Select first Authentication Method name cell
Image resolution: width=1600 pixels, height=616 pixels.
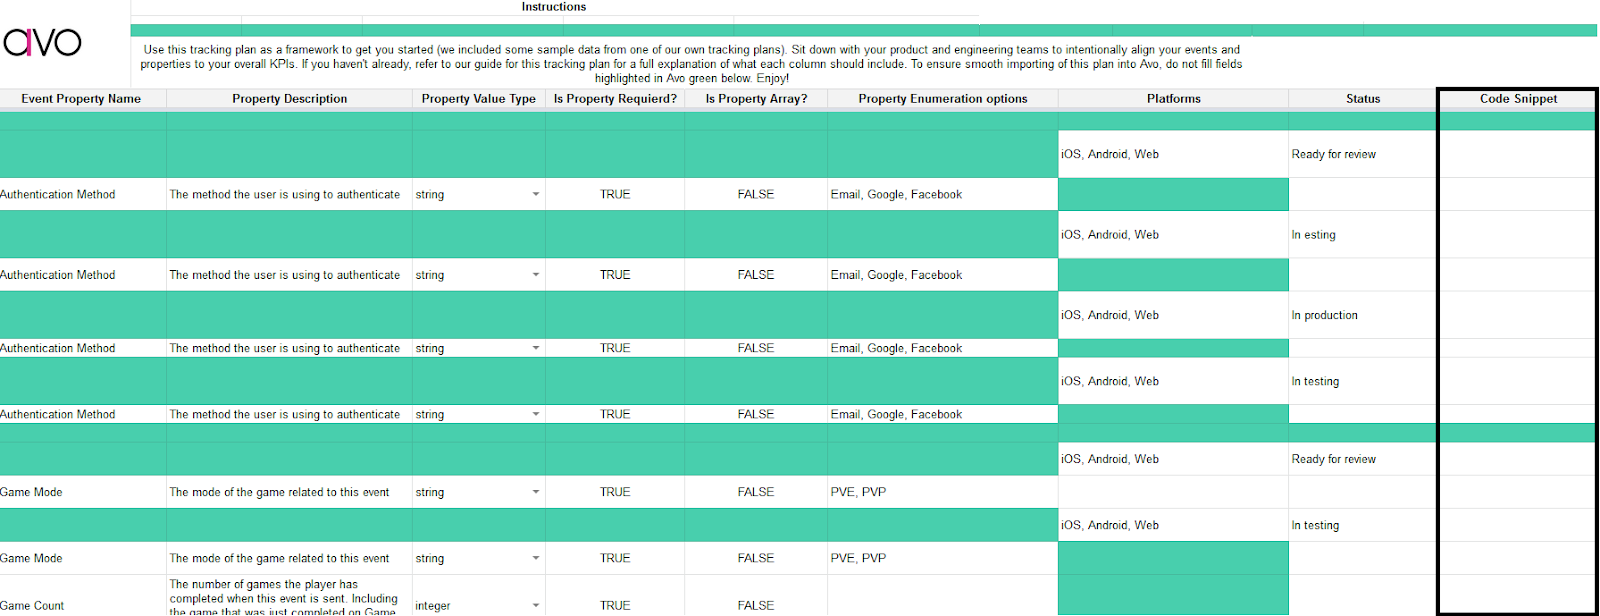[x=83, y=194]
